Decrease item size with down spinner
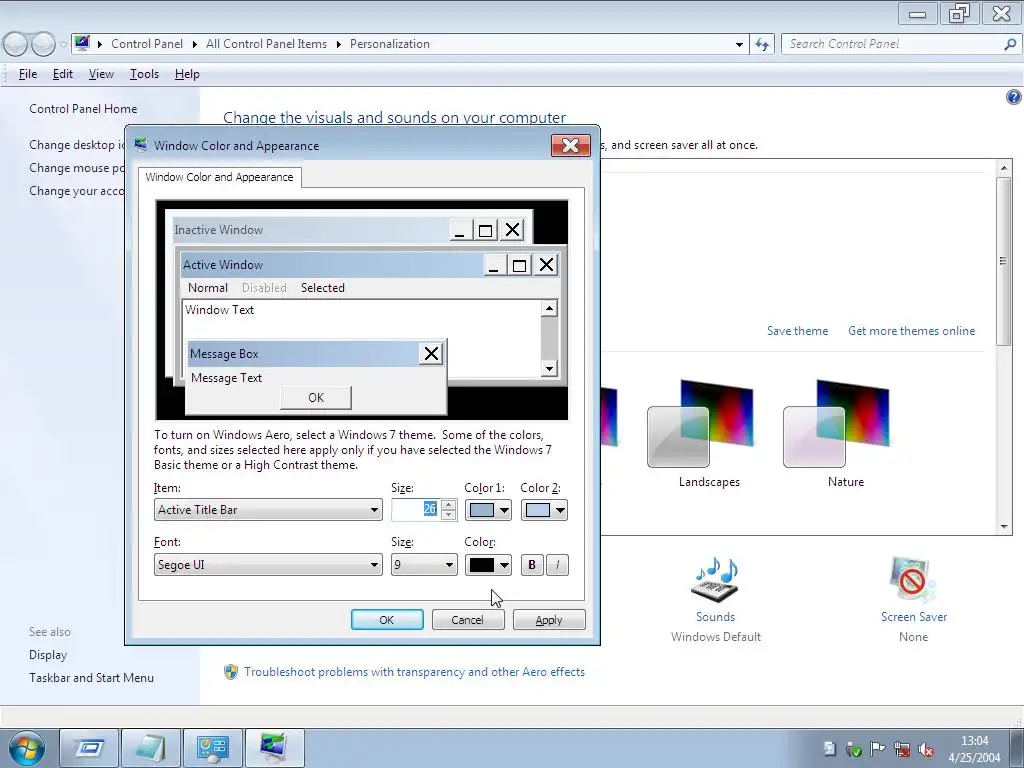This screenshot has height=768, width=1024. click(449, 515)
